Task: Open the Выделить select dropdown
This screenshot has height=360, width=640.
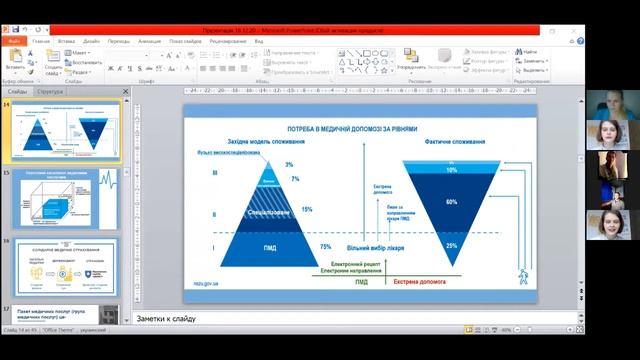Action: (531, 70)
